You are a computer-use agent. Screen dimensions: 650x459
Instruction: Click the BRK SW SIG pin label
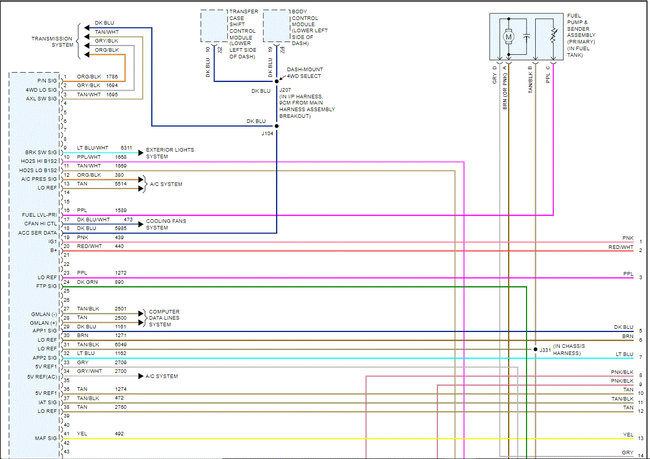pyautogui.click(x=41, y=153)
